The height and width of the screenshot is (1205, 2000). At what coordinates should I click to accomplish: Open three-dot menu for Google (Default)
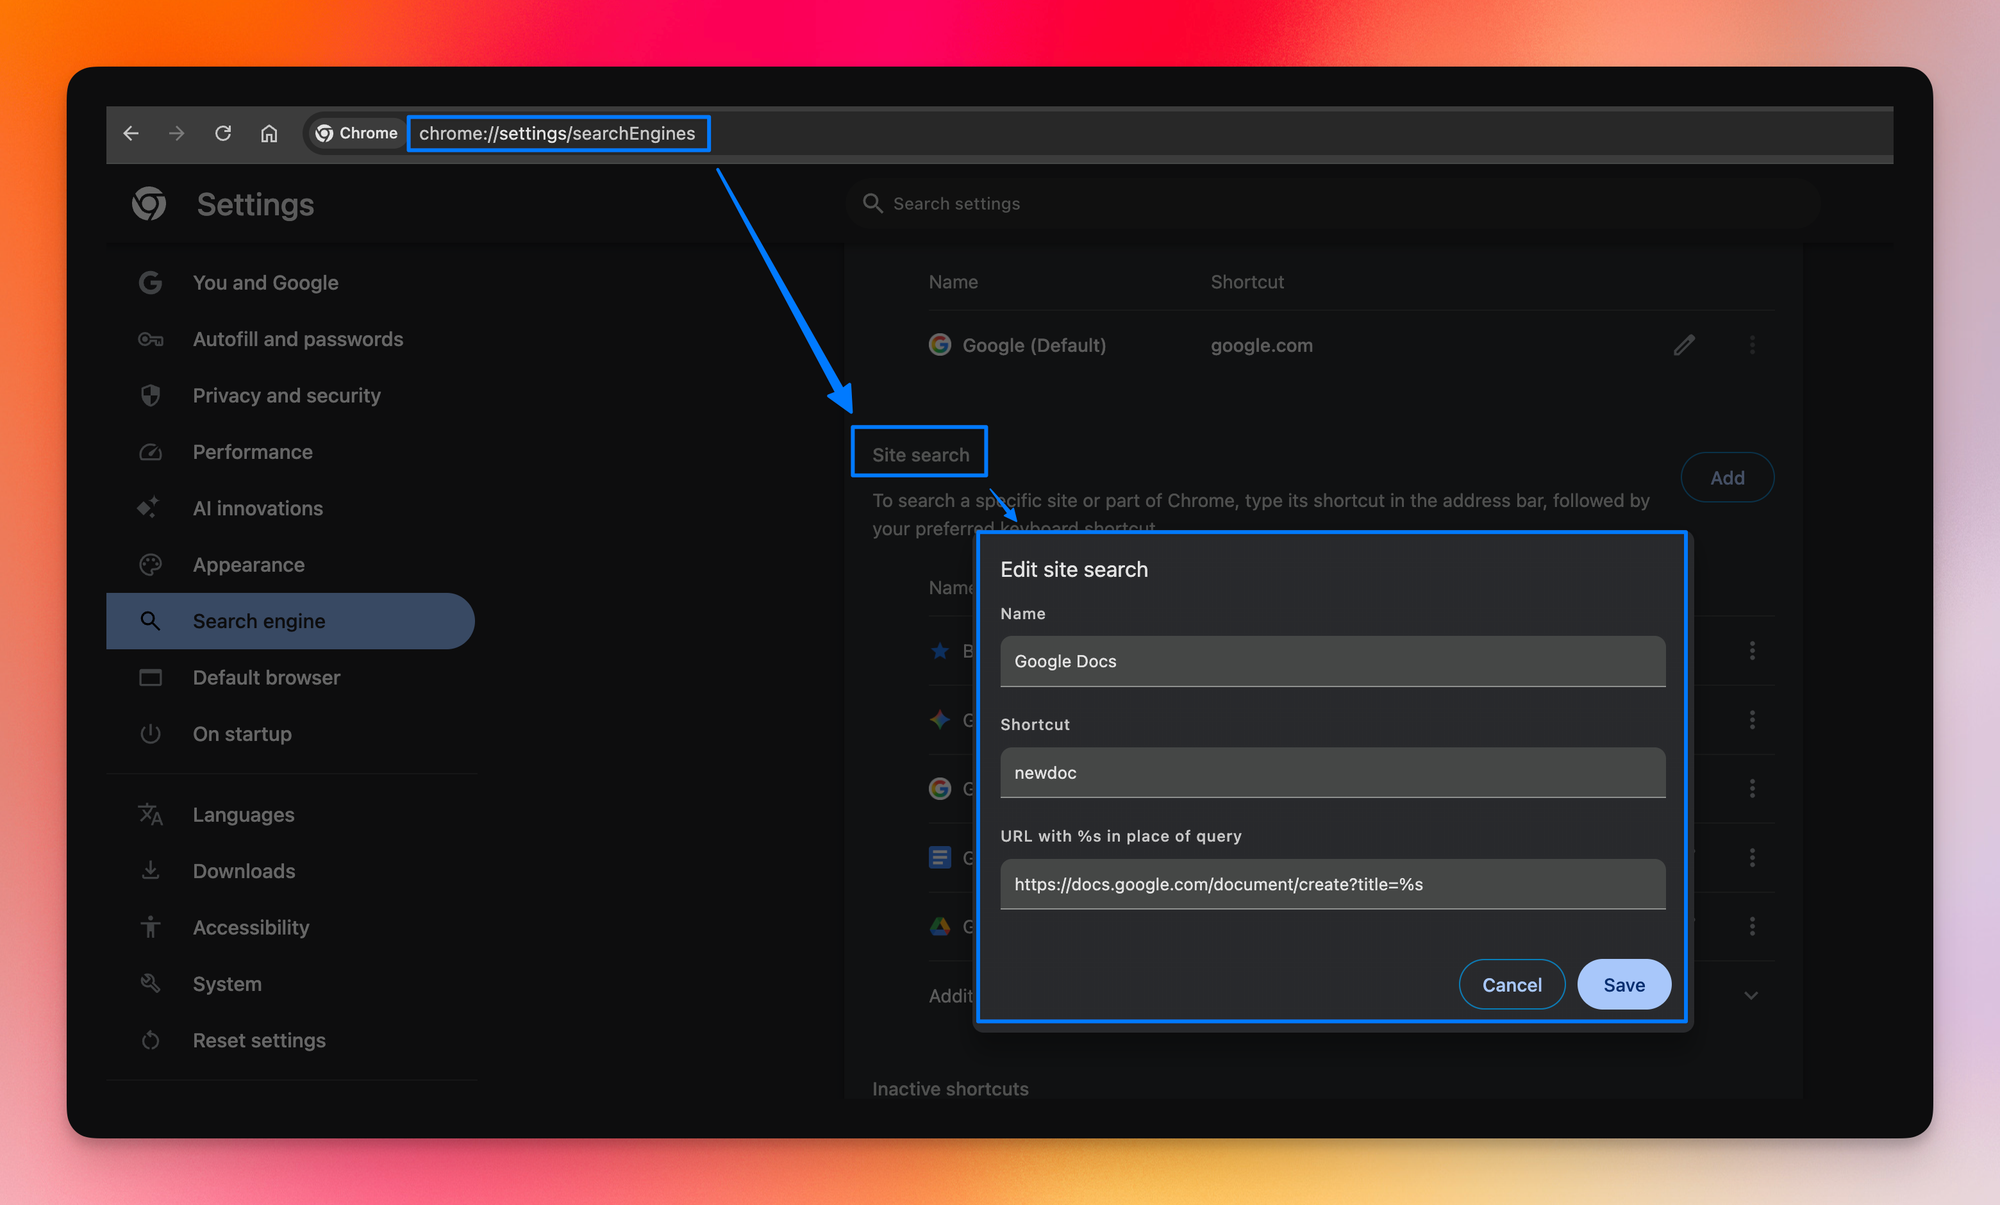(x=1752, y=345)
